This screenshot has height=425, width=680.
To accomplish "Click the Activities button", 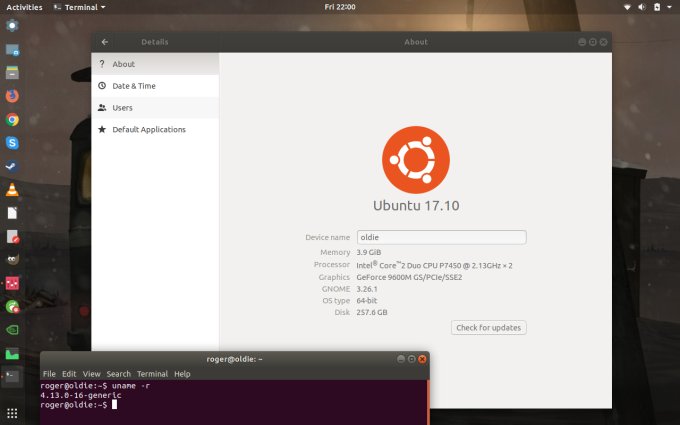I will 24,7.
